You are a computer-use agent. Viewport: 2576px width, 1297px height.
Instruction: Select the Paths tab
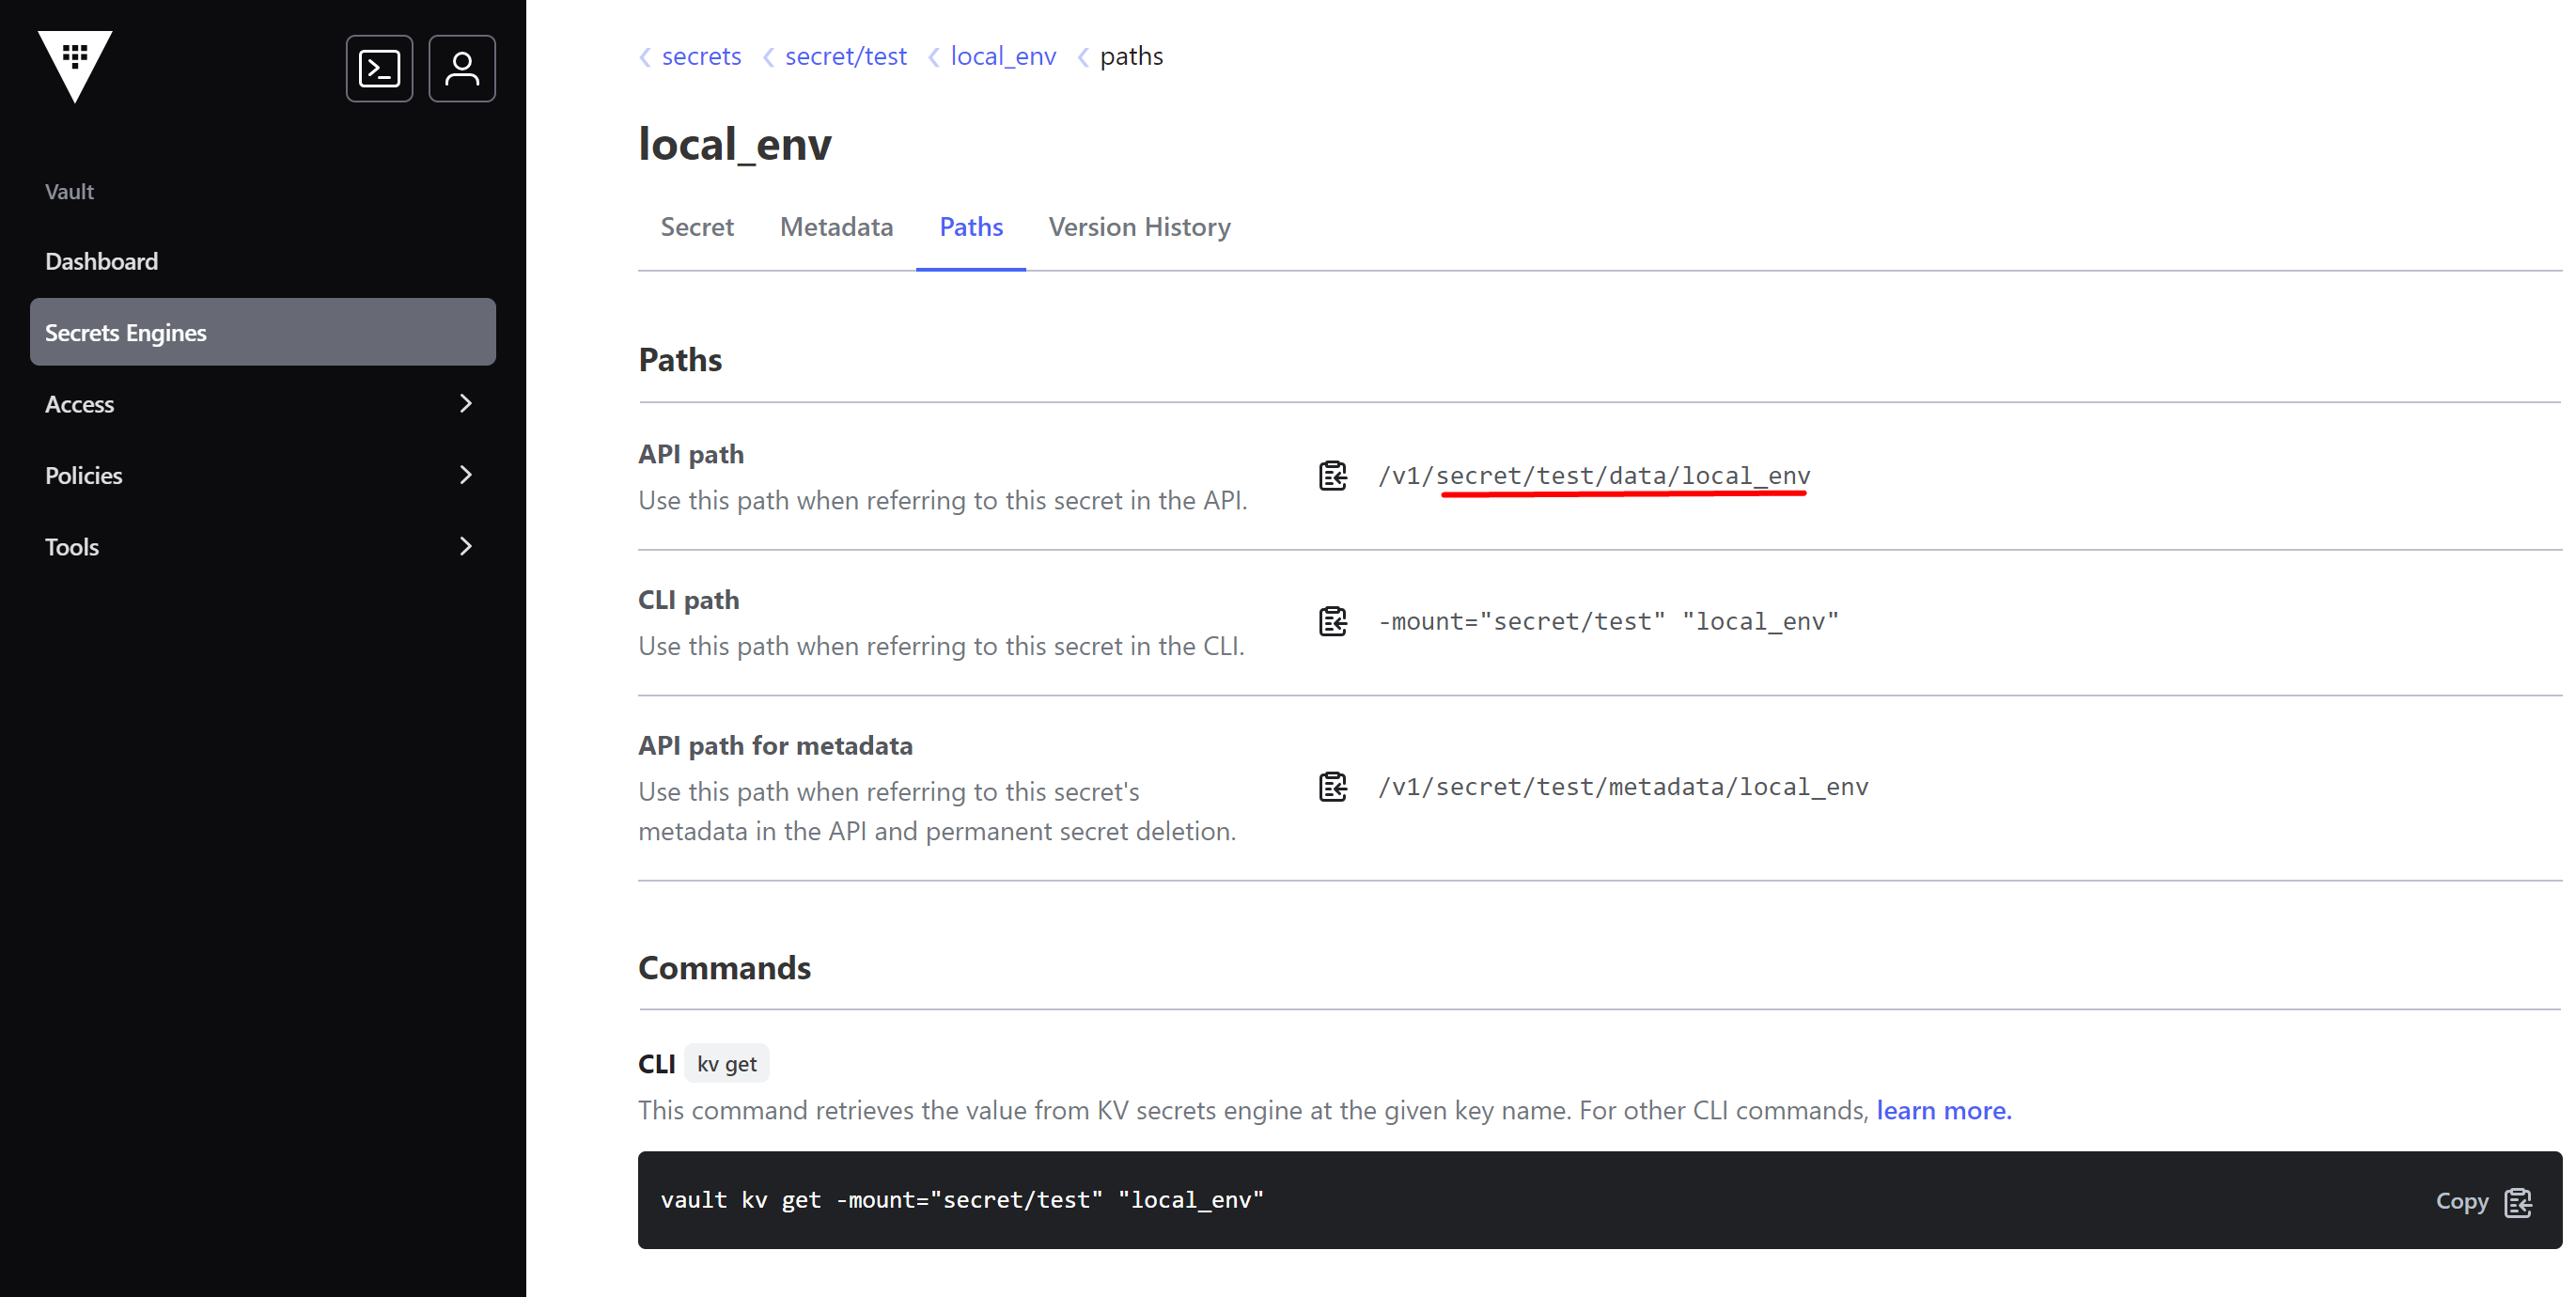click(x=970, y=227)
